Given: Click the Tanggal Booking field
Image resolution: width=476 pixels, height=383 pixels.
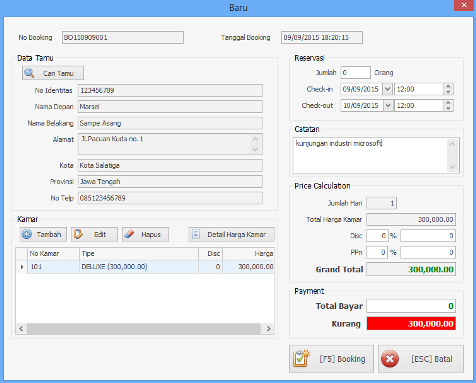Looking at the screenshot, I should tap(322, 37).
